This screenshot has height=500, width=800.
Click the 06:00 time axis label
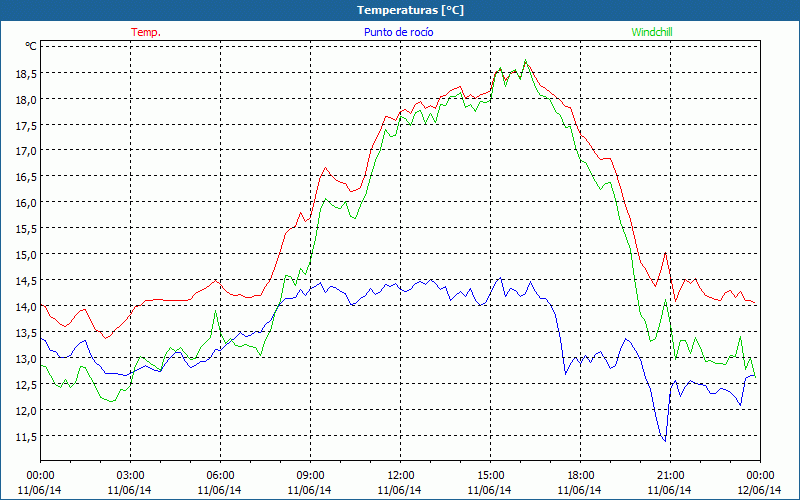tap(220, 475)
